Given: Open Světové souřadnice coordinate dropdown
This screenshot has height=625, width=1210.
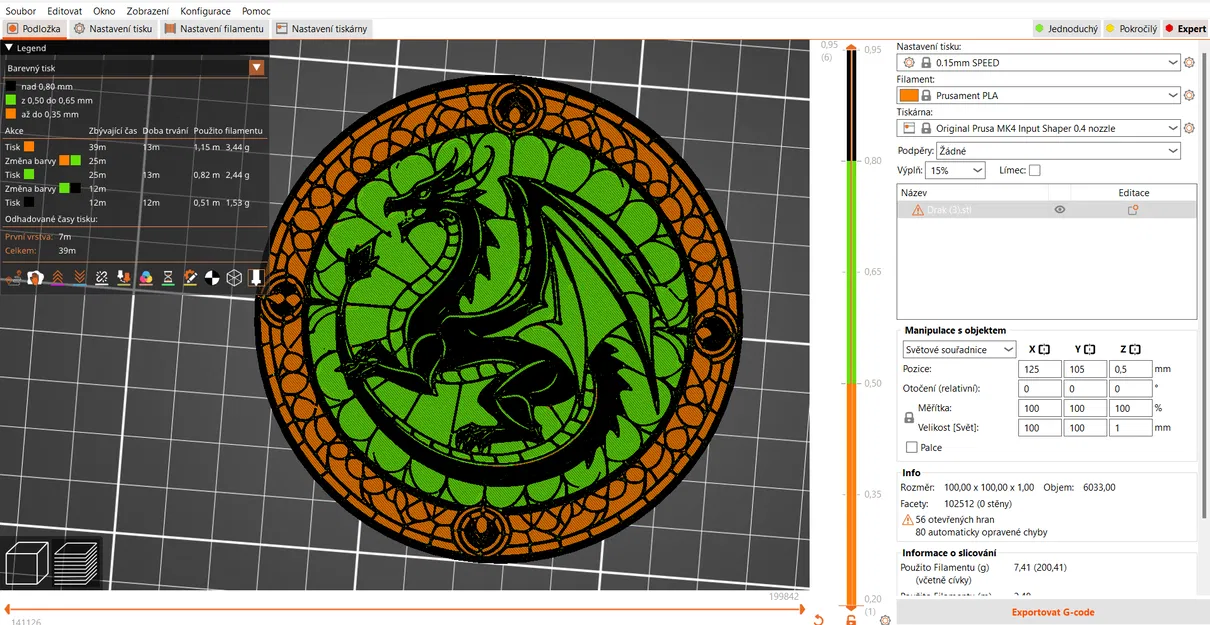Looking at the screenshot, I should 959,350.
